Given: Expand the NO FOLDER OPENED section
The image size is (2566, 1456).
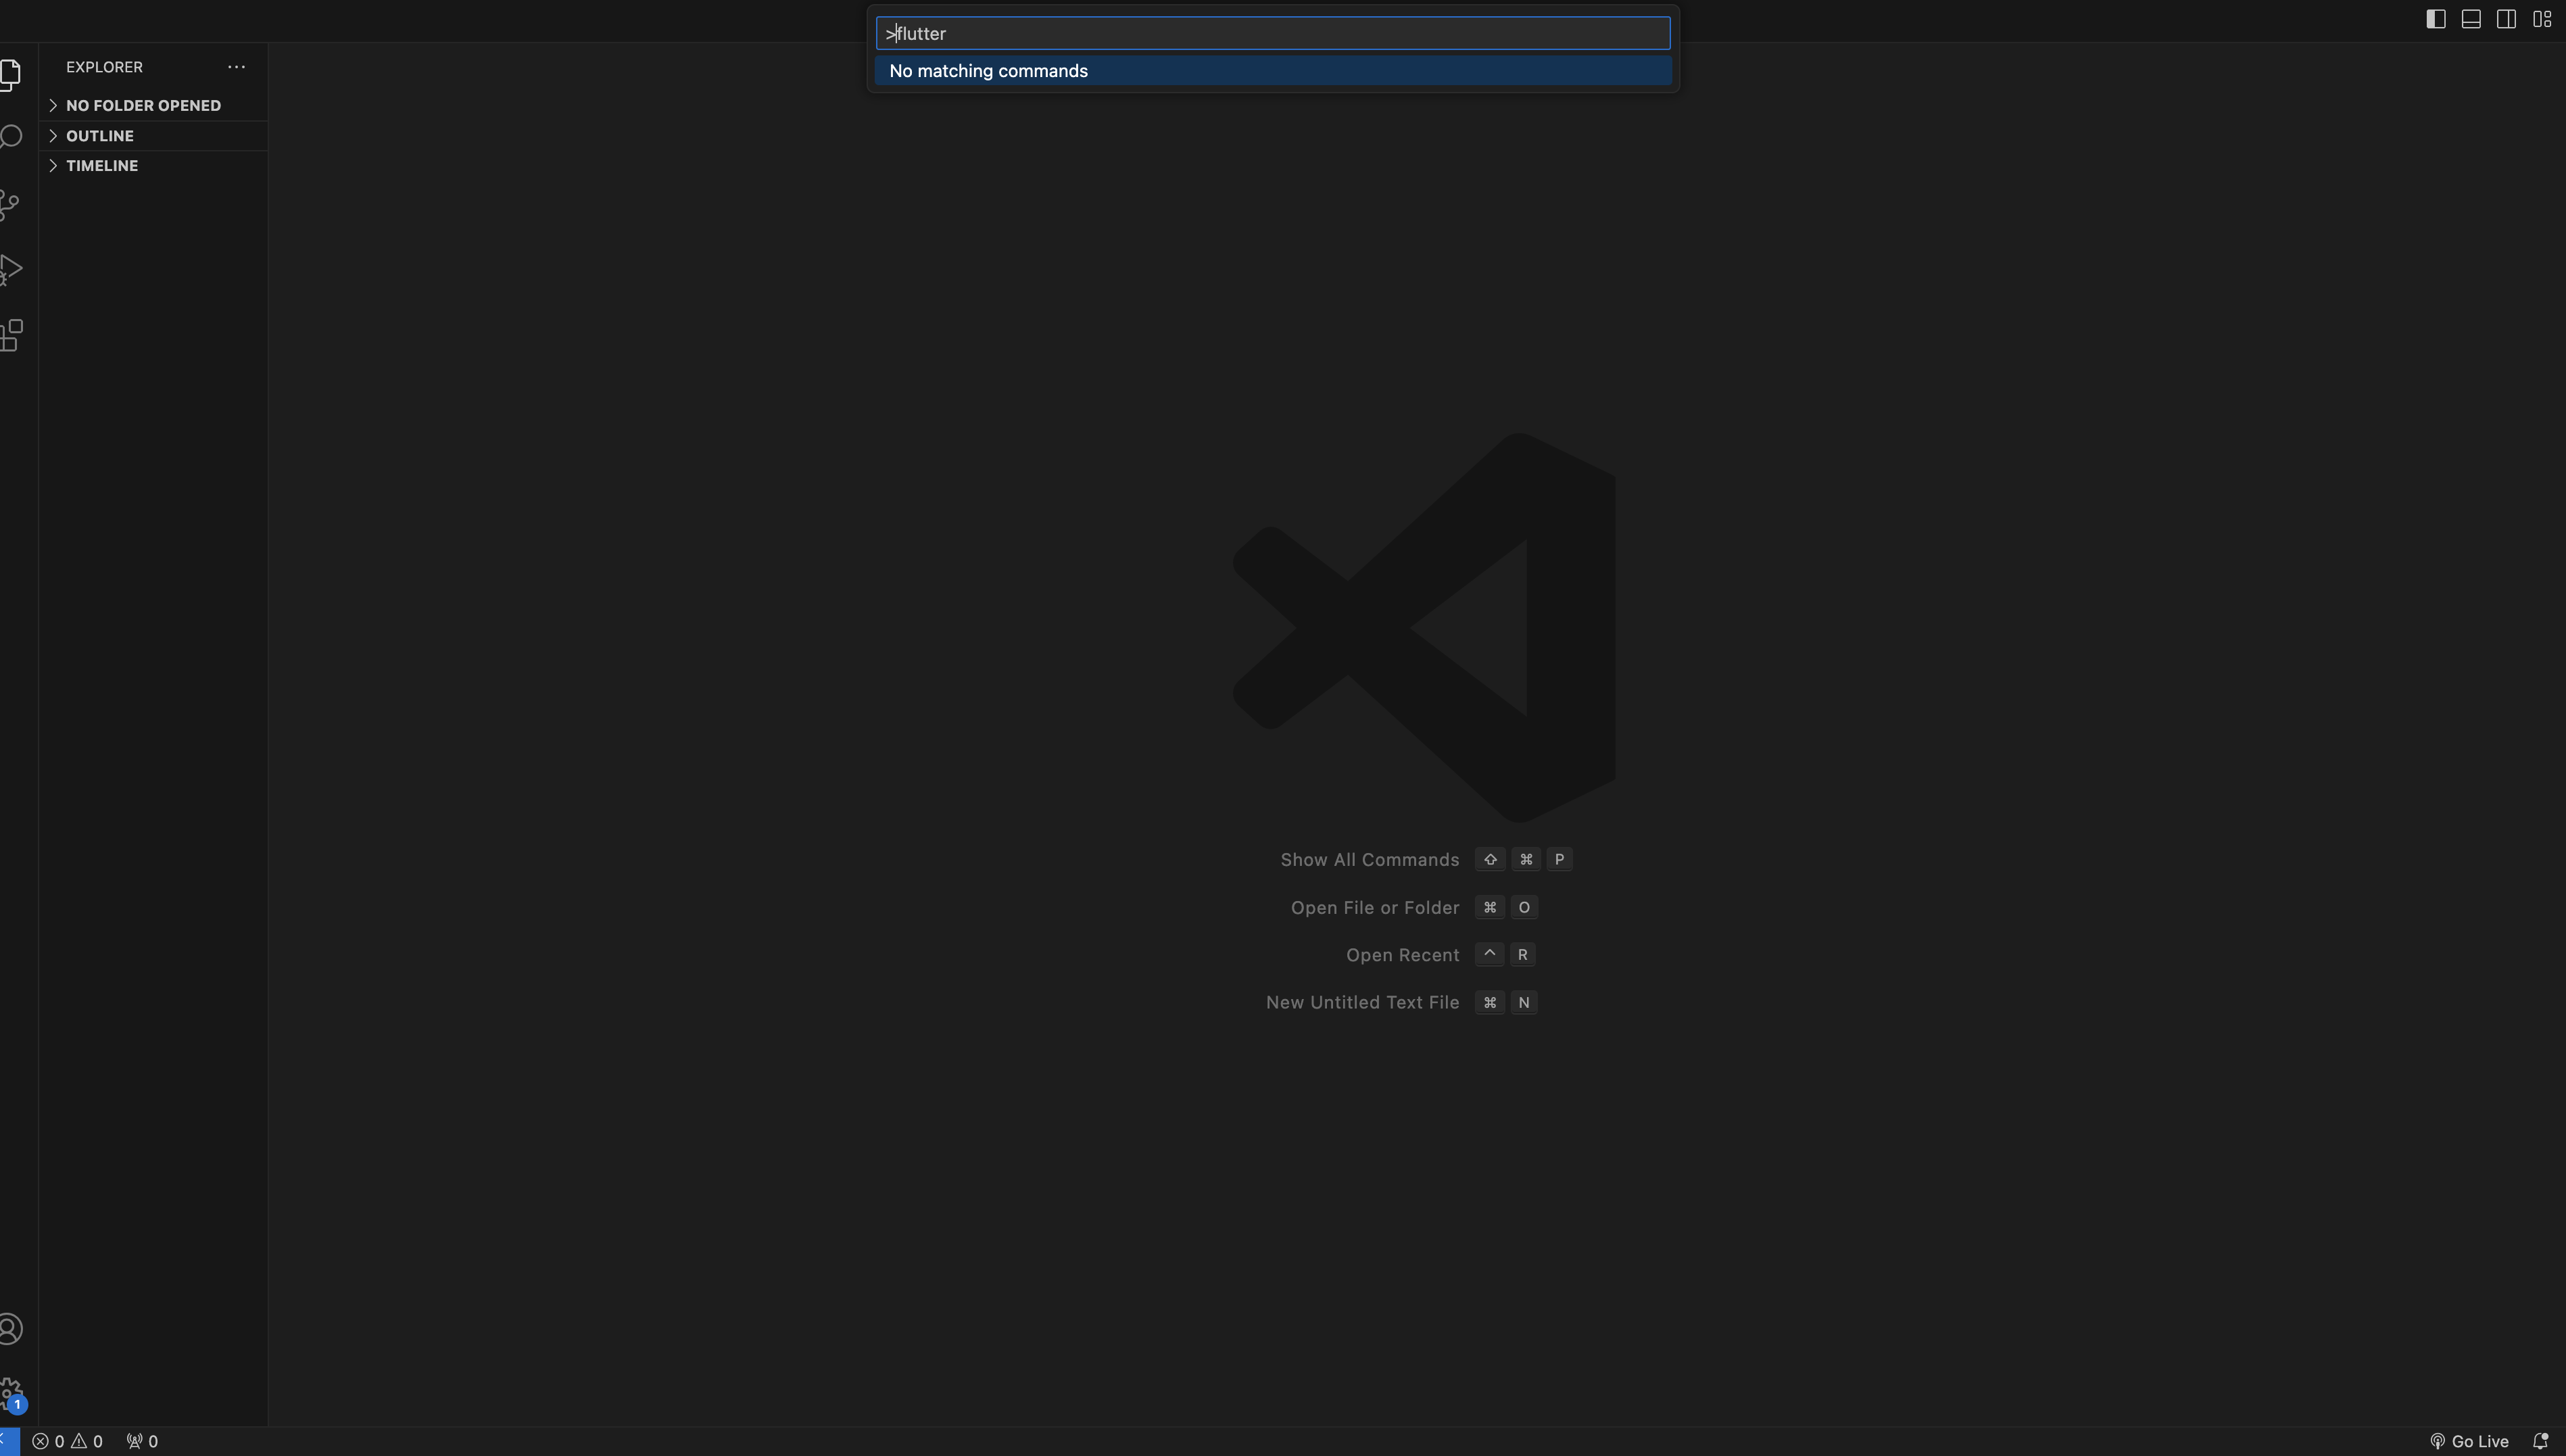Looking at the screenshot, I should click(x=153, y=105).
